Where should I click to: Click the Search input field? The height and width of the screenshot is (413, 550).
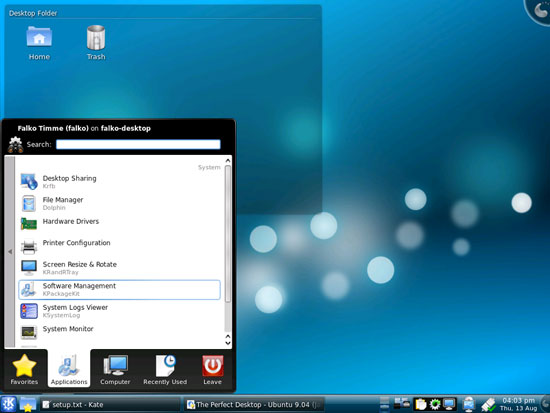pos(138,144)
